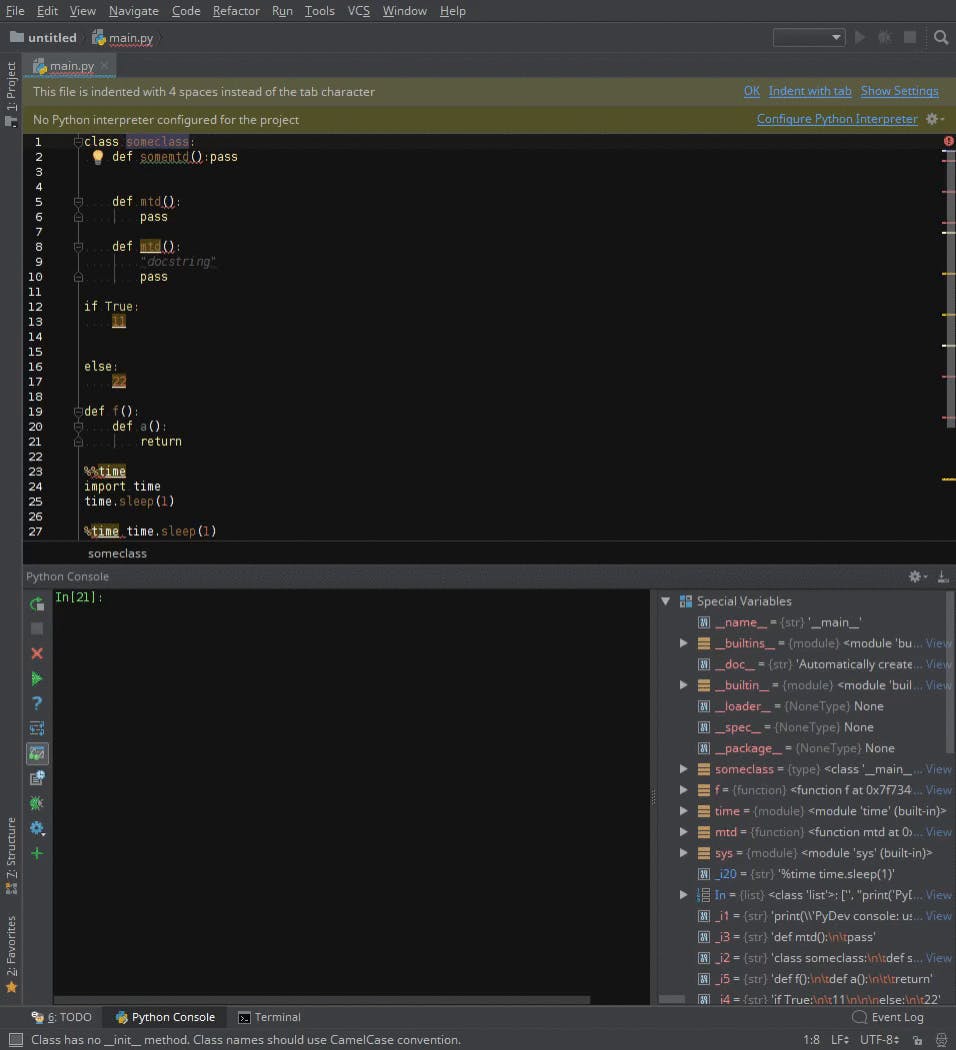
Task: Open the Refactor menu
Action: [236, 11]
